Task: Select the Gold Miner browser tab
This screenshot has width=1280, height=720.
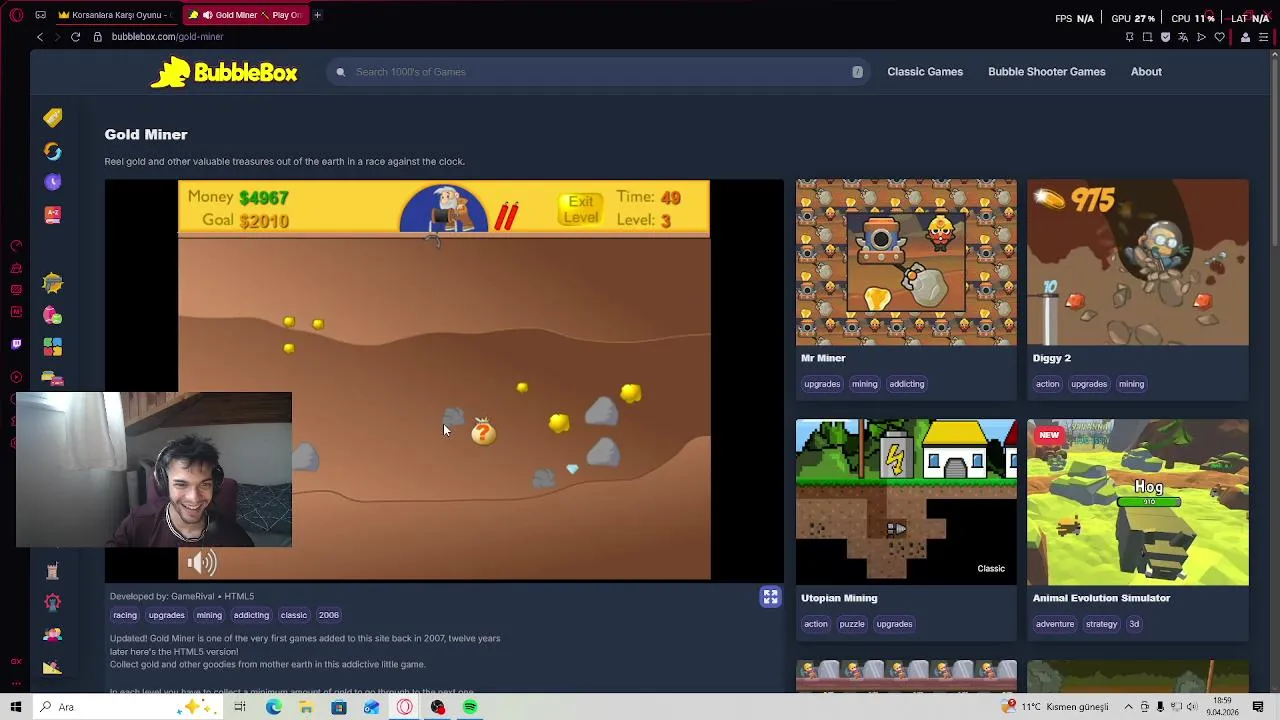Action: (x=245, y=15)
